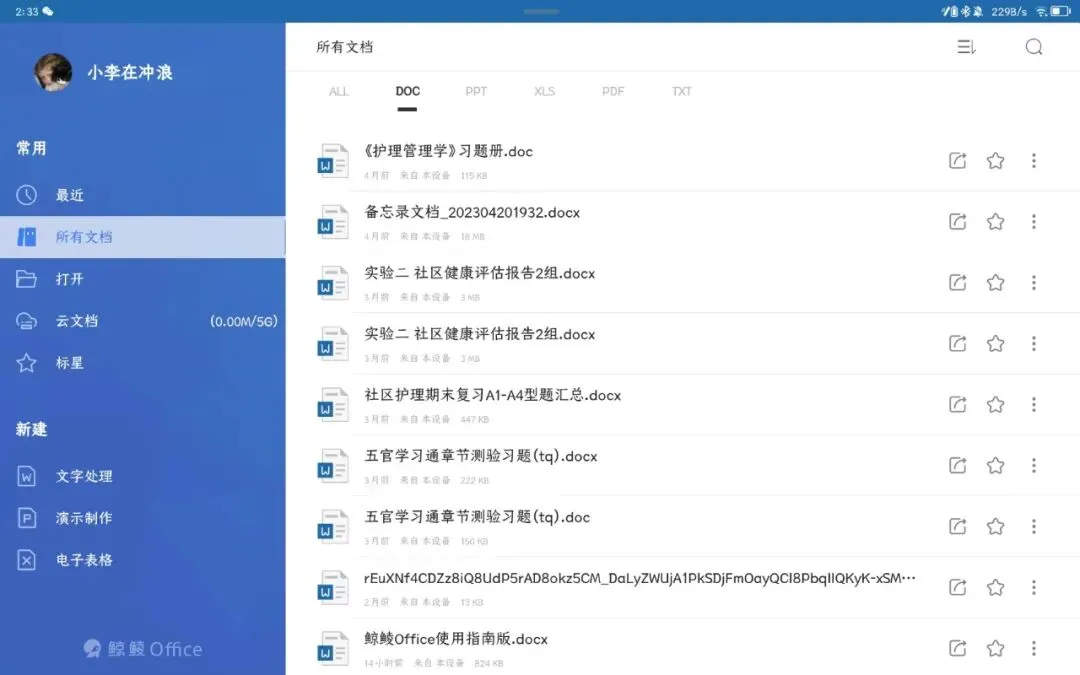1080x675 pixels.
Task: Share 五官学习通章节测验习题(tq).doc
Action: (x=957, y=526)
